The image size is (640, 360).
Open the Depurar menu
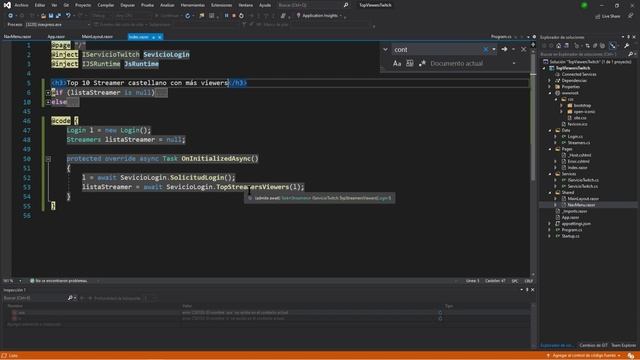click(127, 5)
